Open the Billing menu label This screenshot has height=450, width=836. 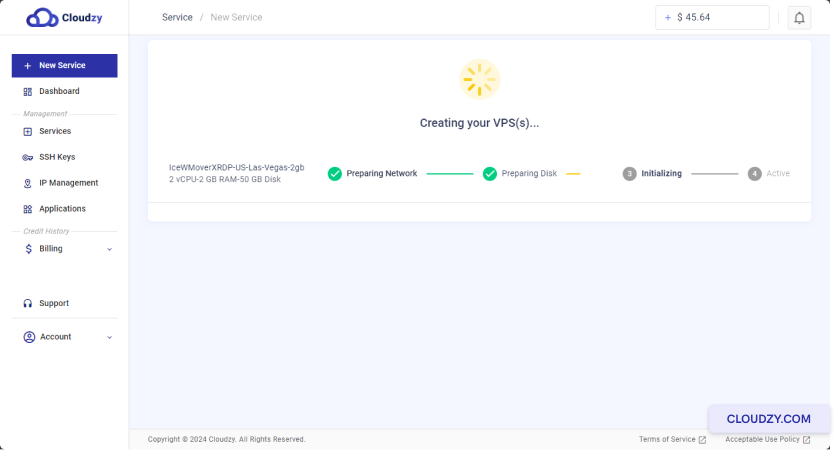coord(51,248)
